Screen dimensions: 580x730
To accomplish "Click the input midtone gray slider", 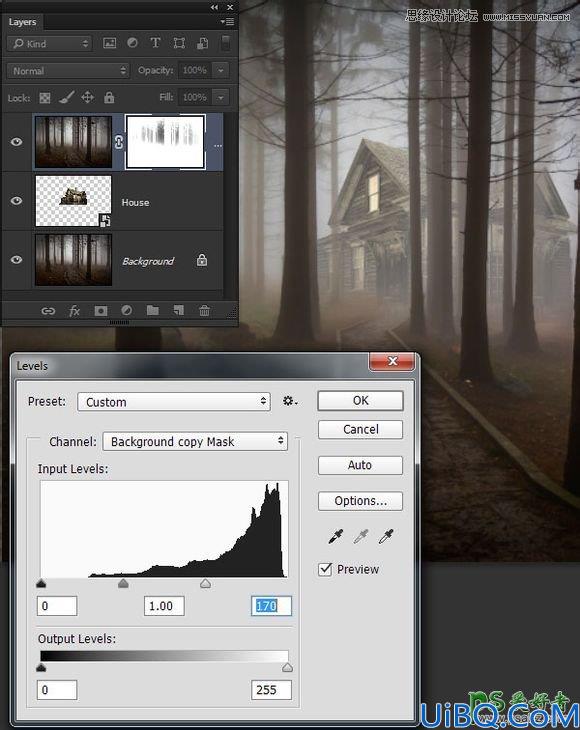I will (x=123, y=583).
